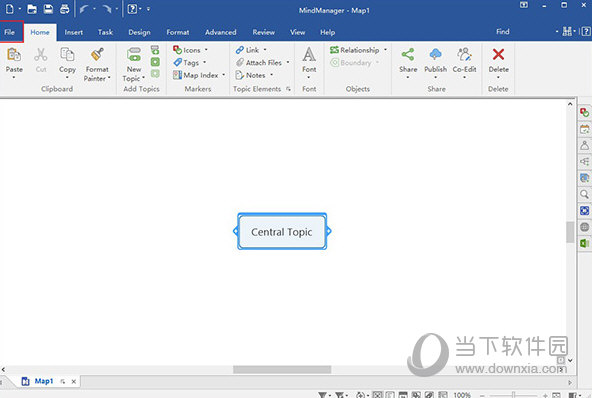This screenshot has width=592, height=398.
Task: Click the Attach Files button
Action: pyautogui.click(x=259, y=62)
